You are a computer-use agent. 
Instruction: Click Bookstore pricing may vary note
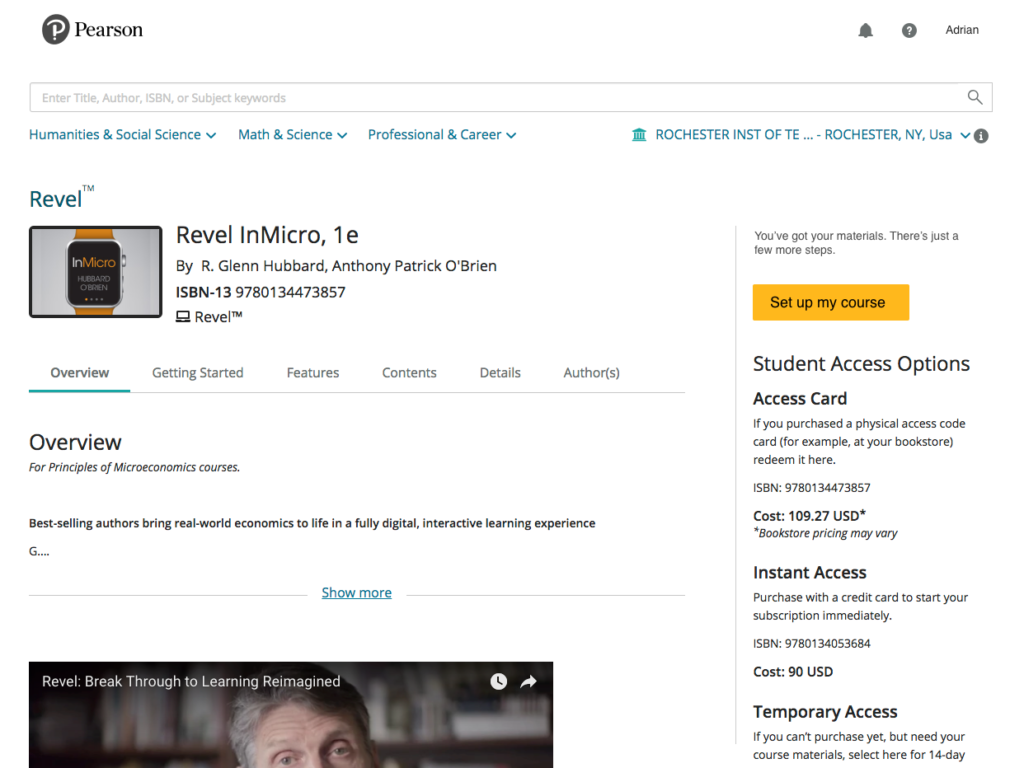(825, 534)
